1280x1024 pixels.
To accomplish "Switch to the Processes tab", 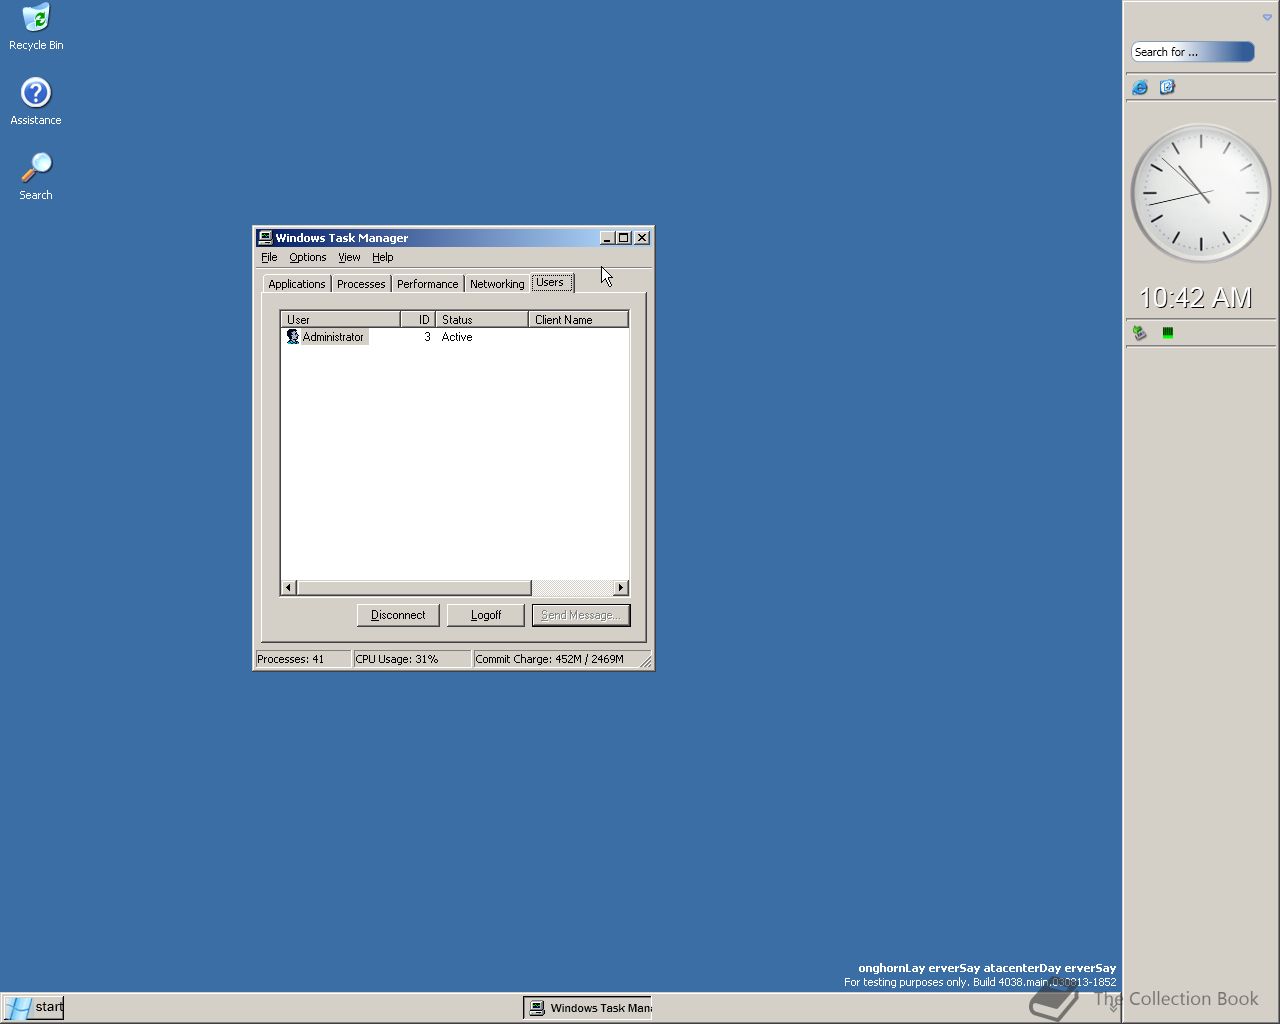I will [x=361, y=284].
